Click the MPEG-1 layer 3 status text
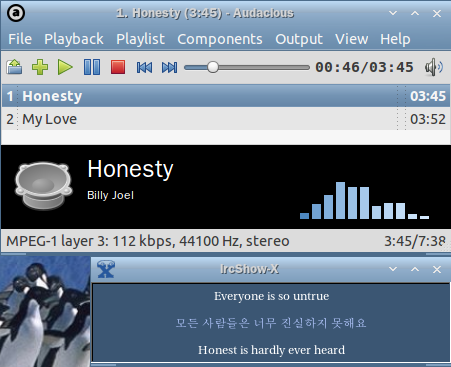The image size is (451, 367). pos(148,241)
